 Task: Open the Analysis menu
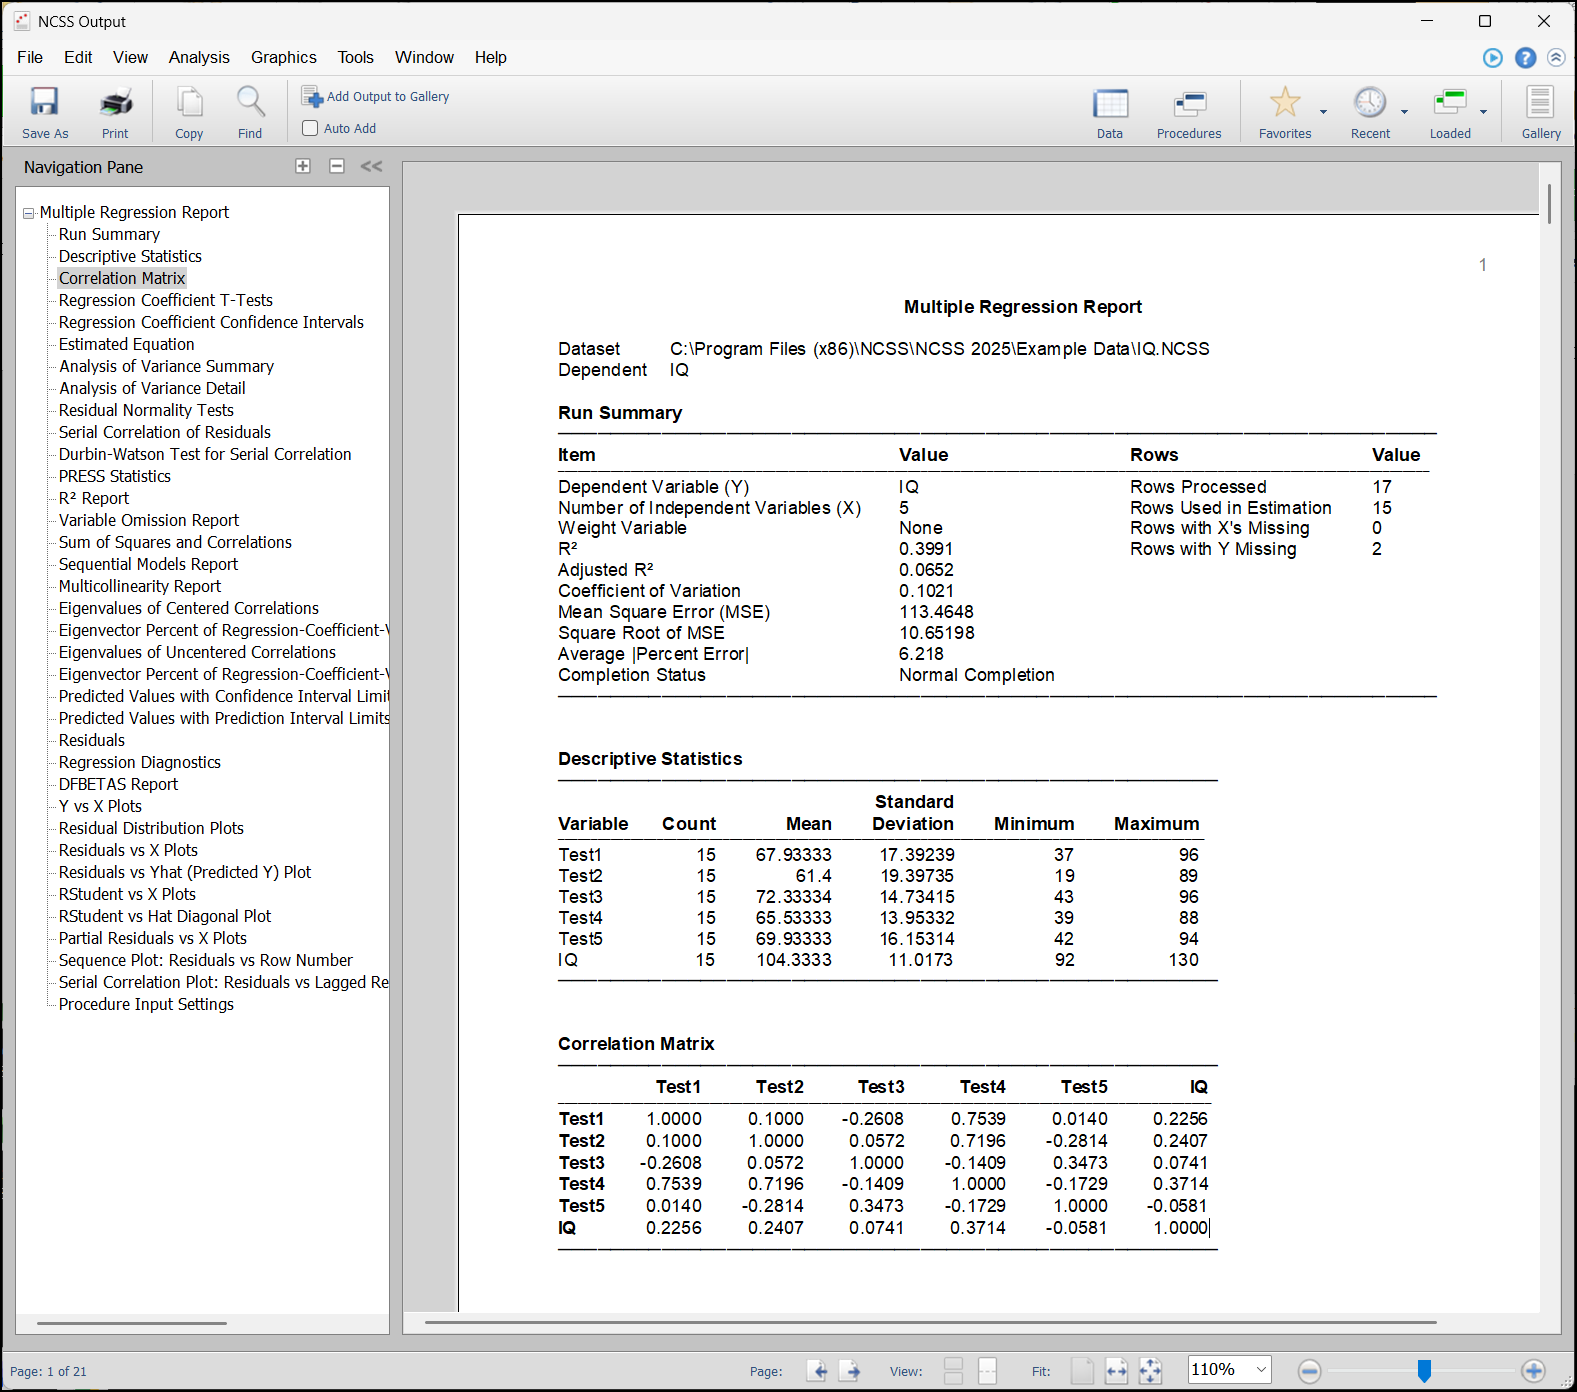(x=198, y=57)
